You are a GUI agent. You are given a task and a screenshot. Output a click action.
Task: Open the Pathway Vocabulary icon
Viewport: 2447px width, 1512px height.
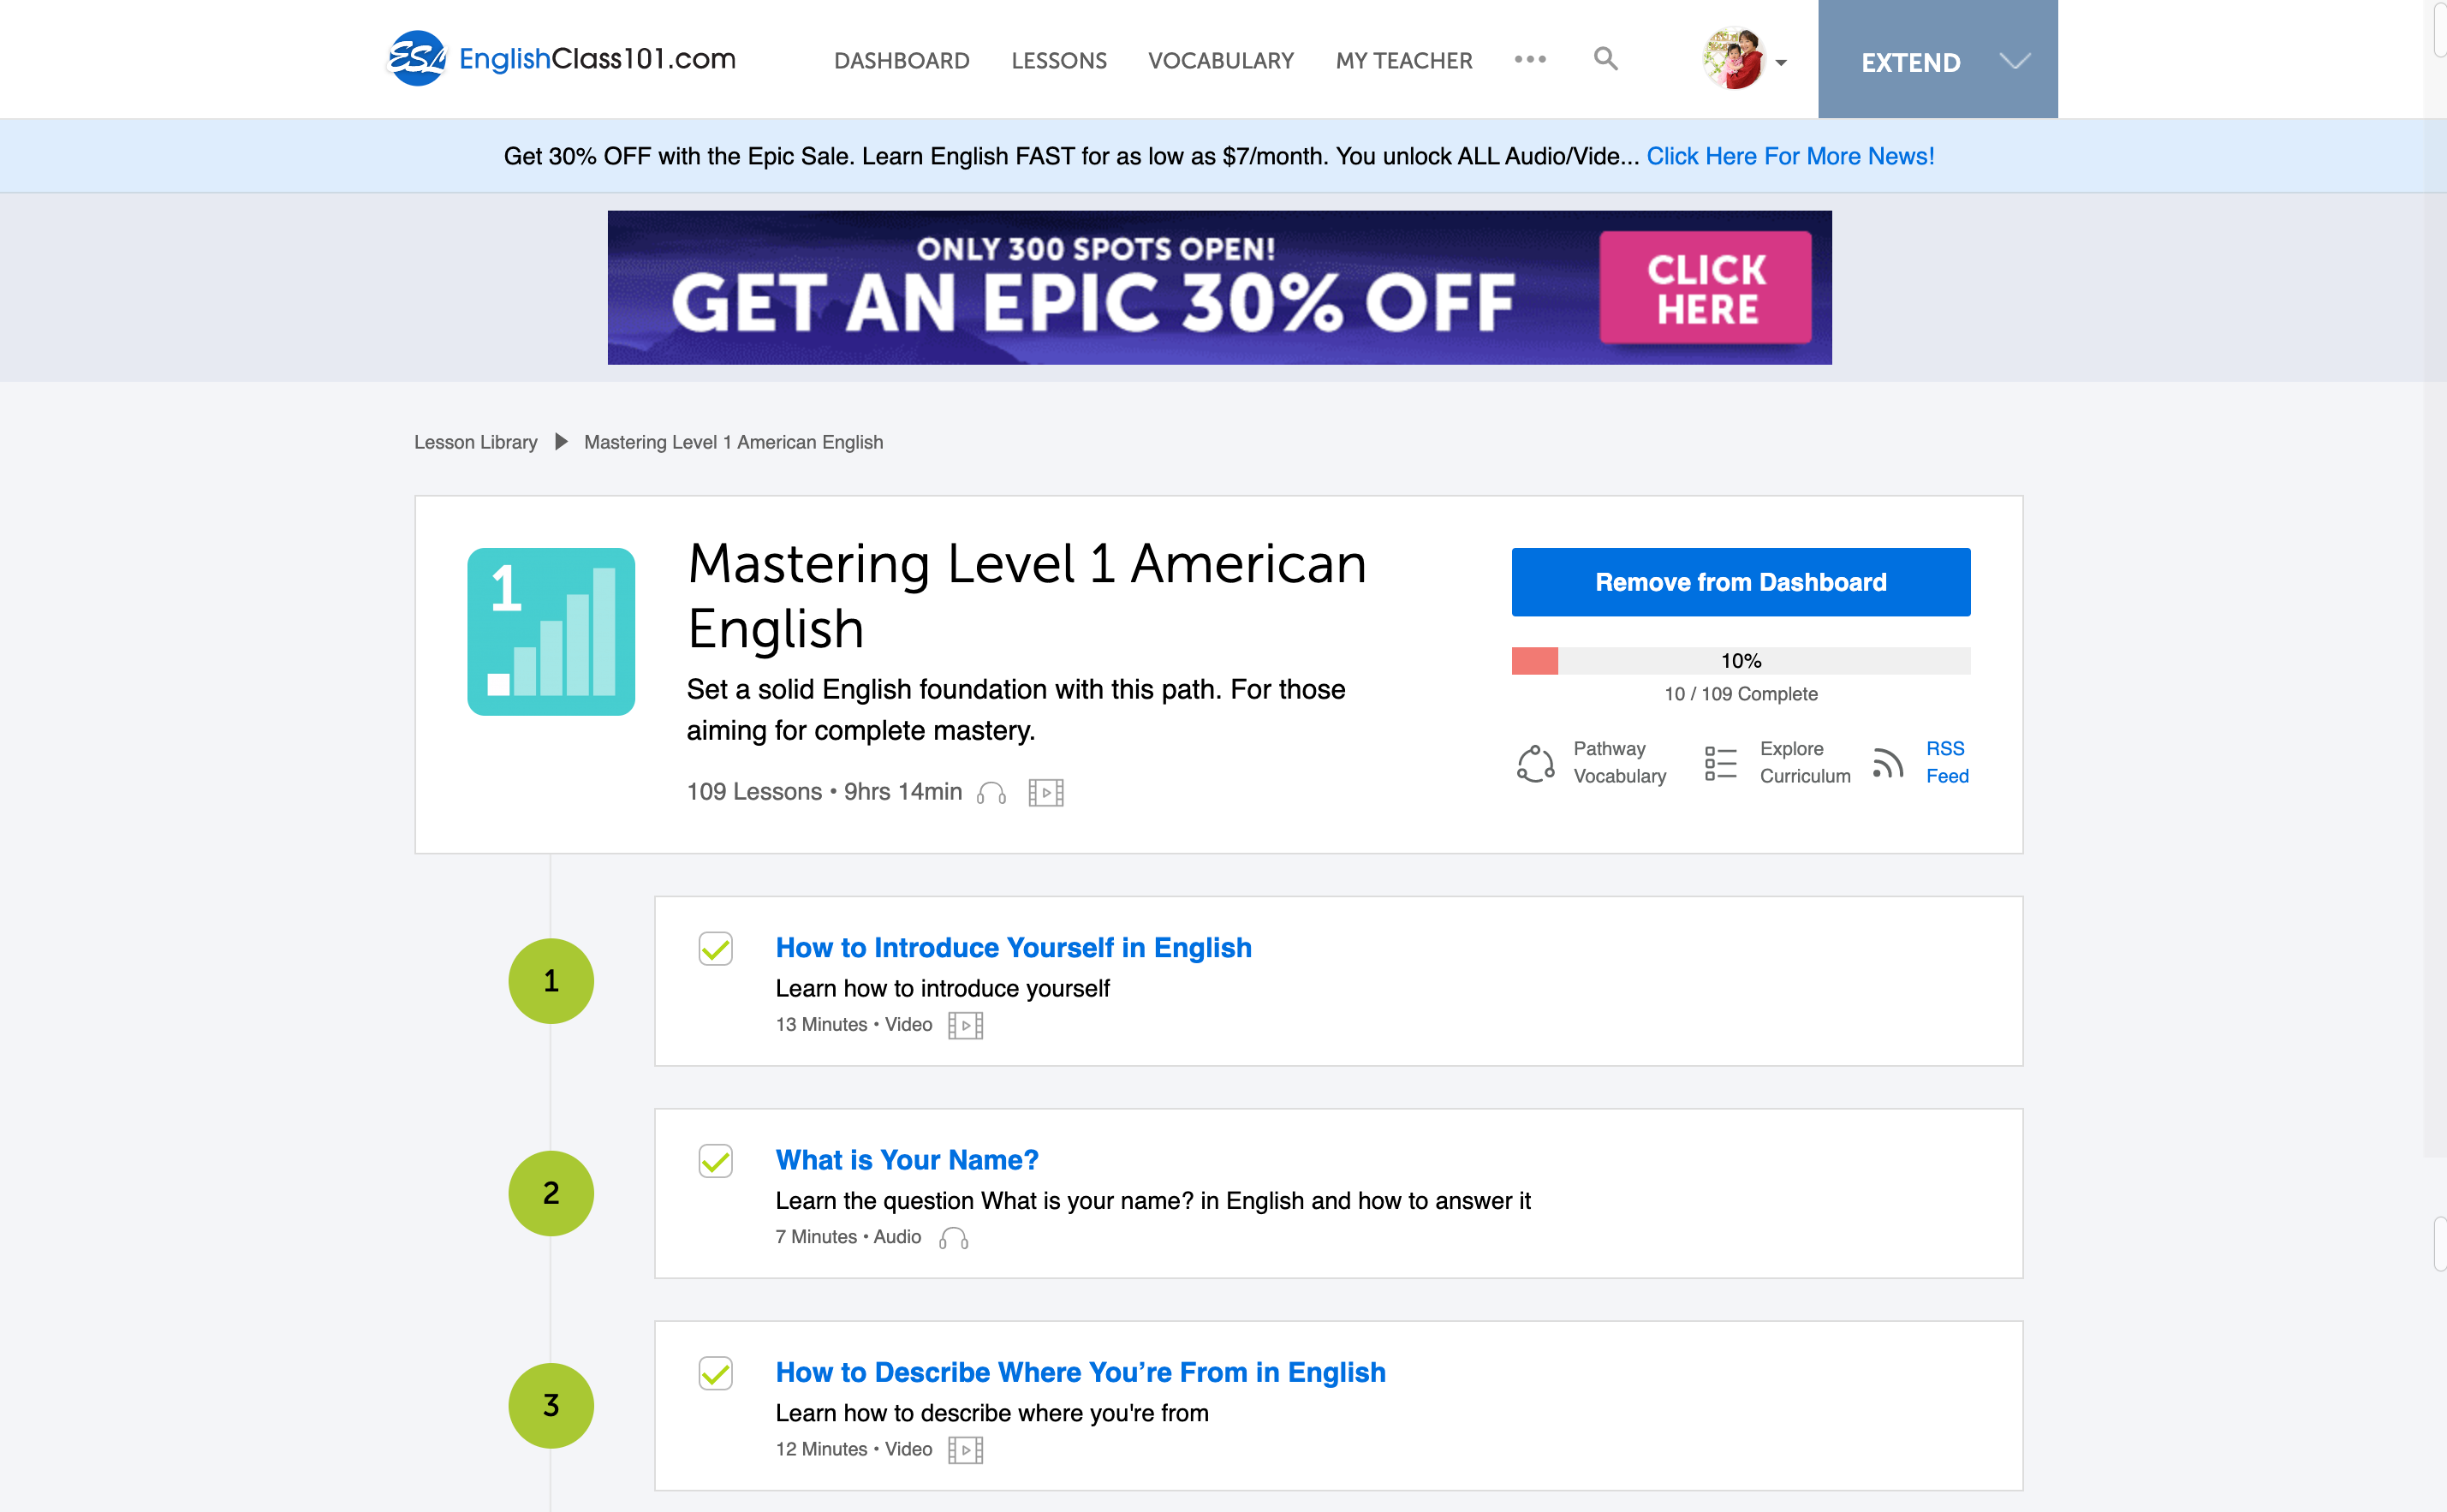click(1535, 763)
